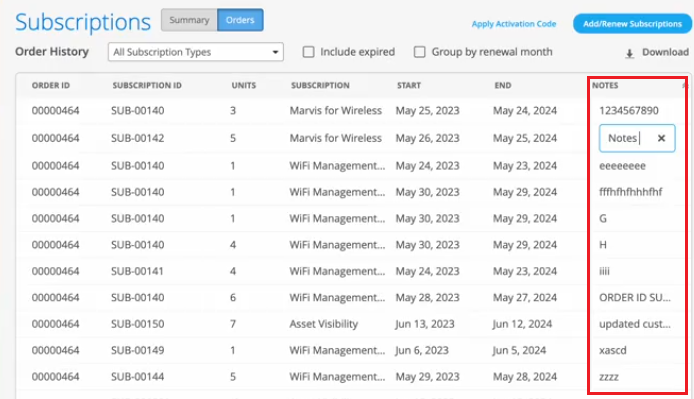
Task: Click units value 7 in Asset Visibility row
Action: (233, 324)
